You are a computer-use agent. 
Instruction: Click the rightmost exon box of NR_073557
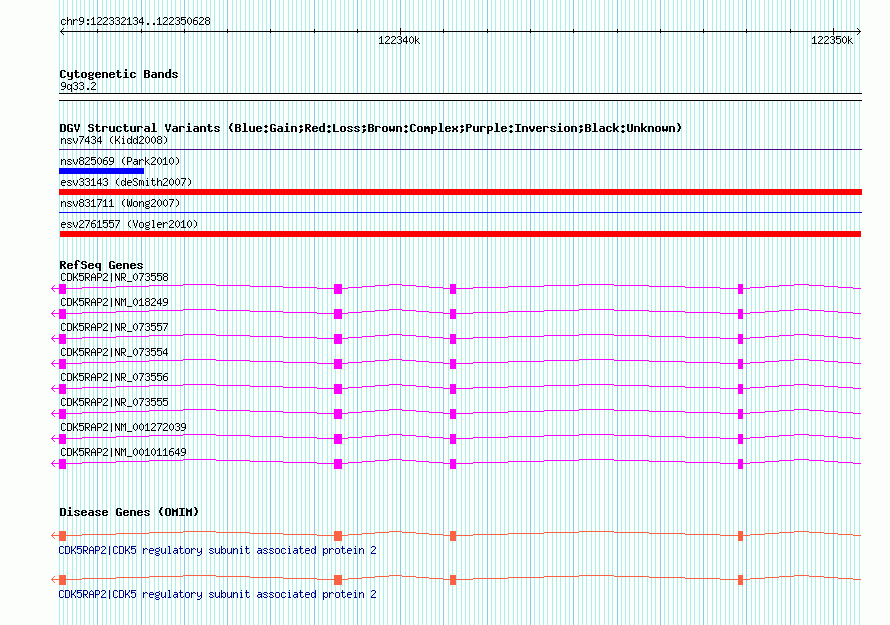(x=740, y=339)
